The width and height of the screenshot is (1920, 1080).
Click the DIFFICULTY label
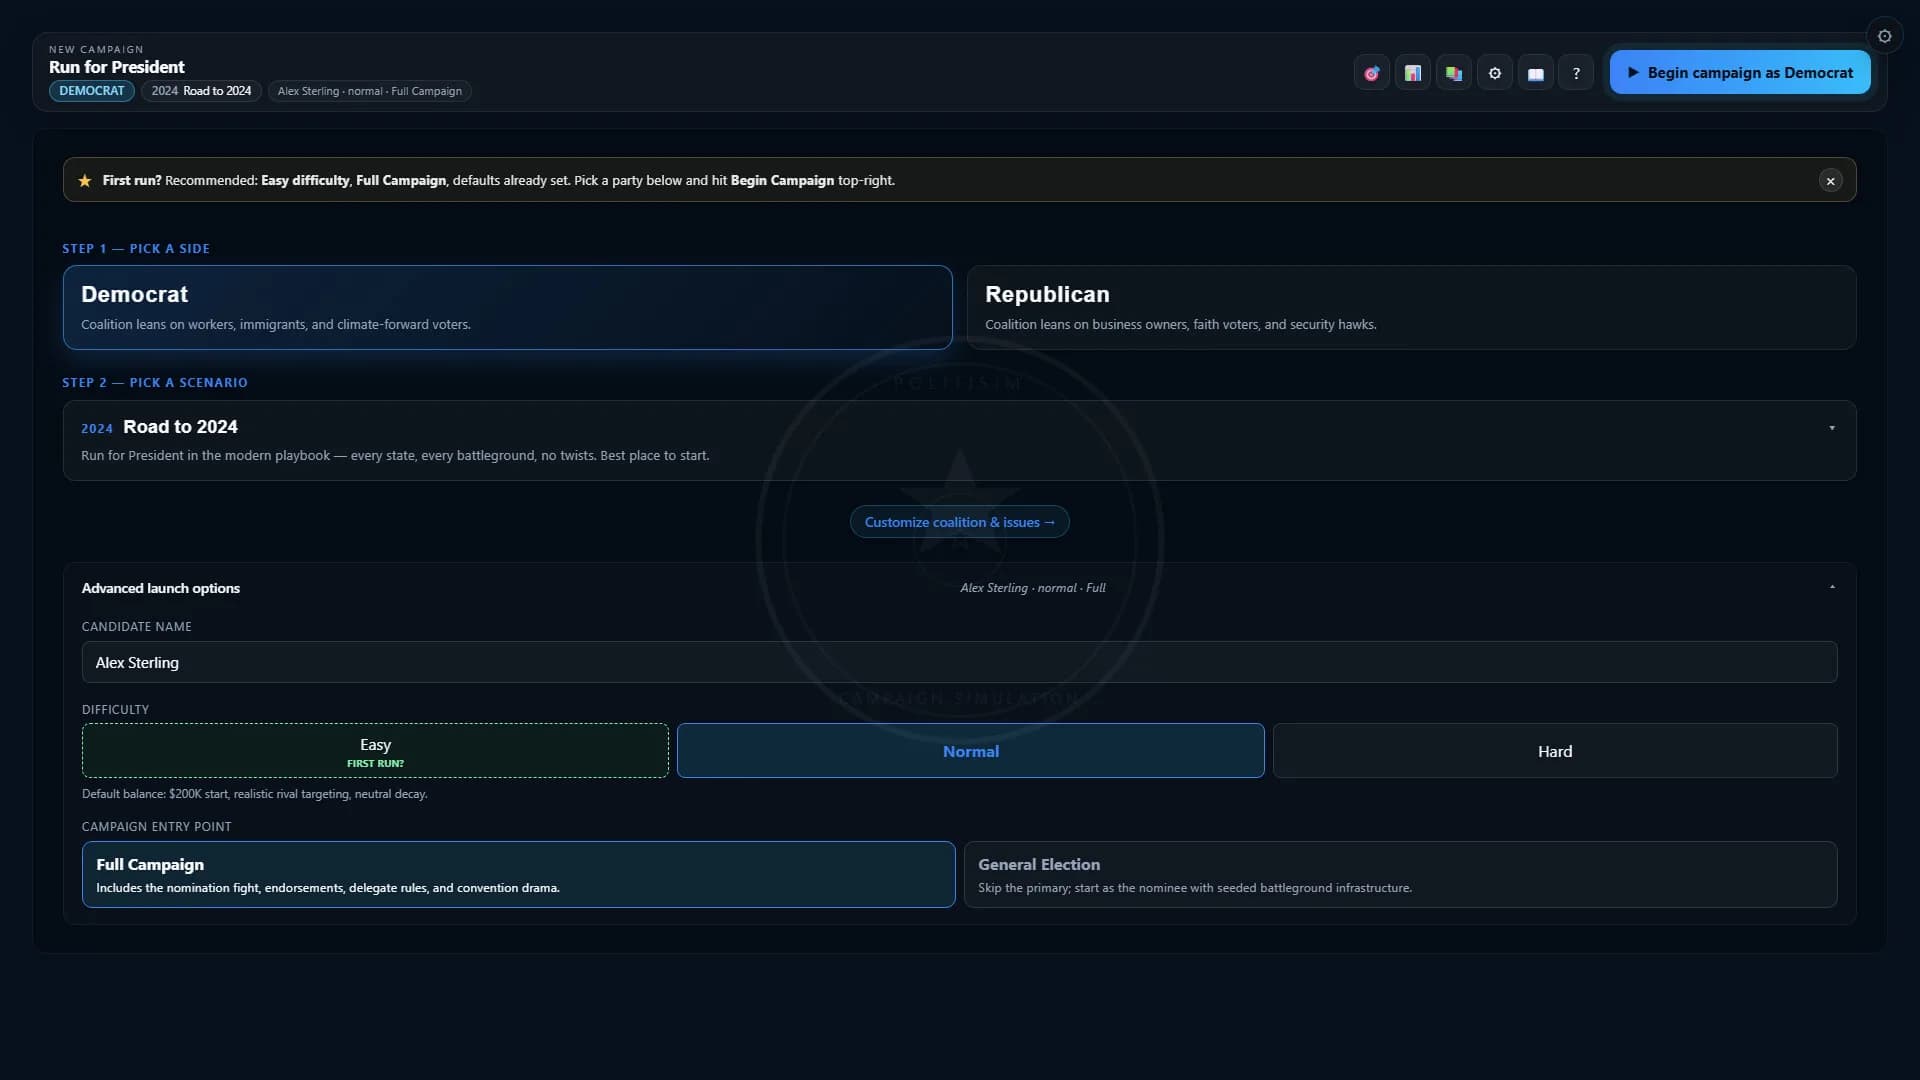coord(116,710)
